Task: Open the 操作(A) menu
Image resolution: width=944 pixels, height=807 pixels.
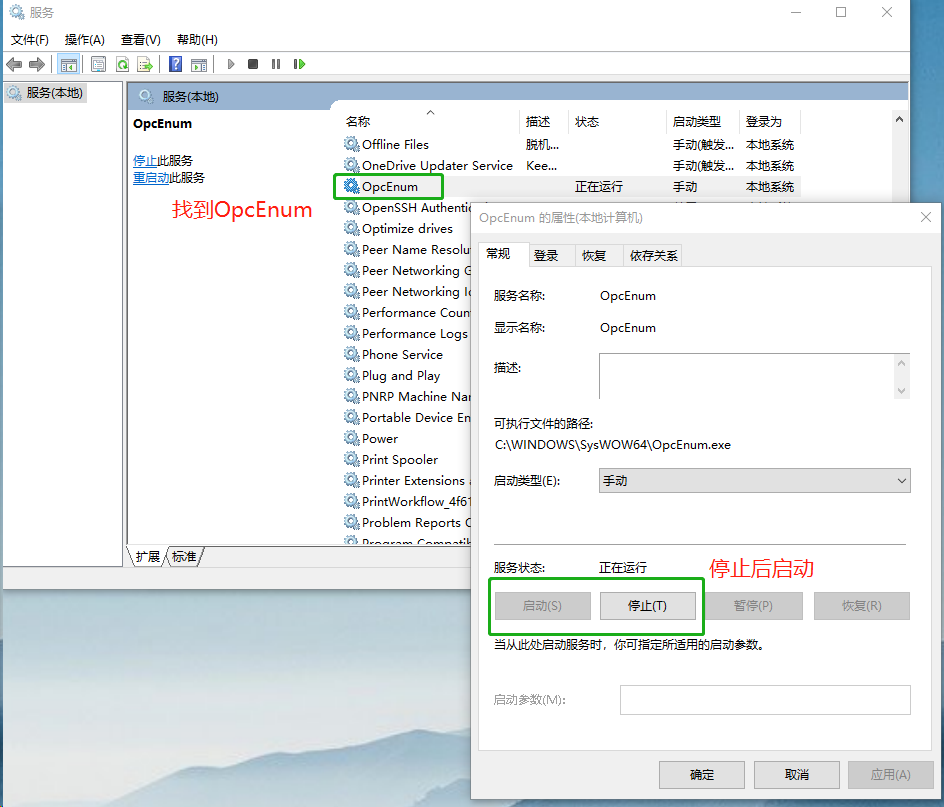Action: pos(84,40)
